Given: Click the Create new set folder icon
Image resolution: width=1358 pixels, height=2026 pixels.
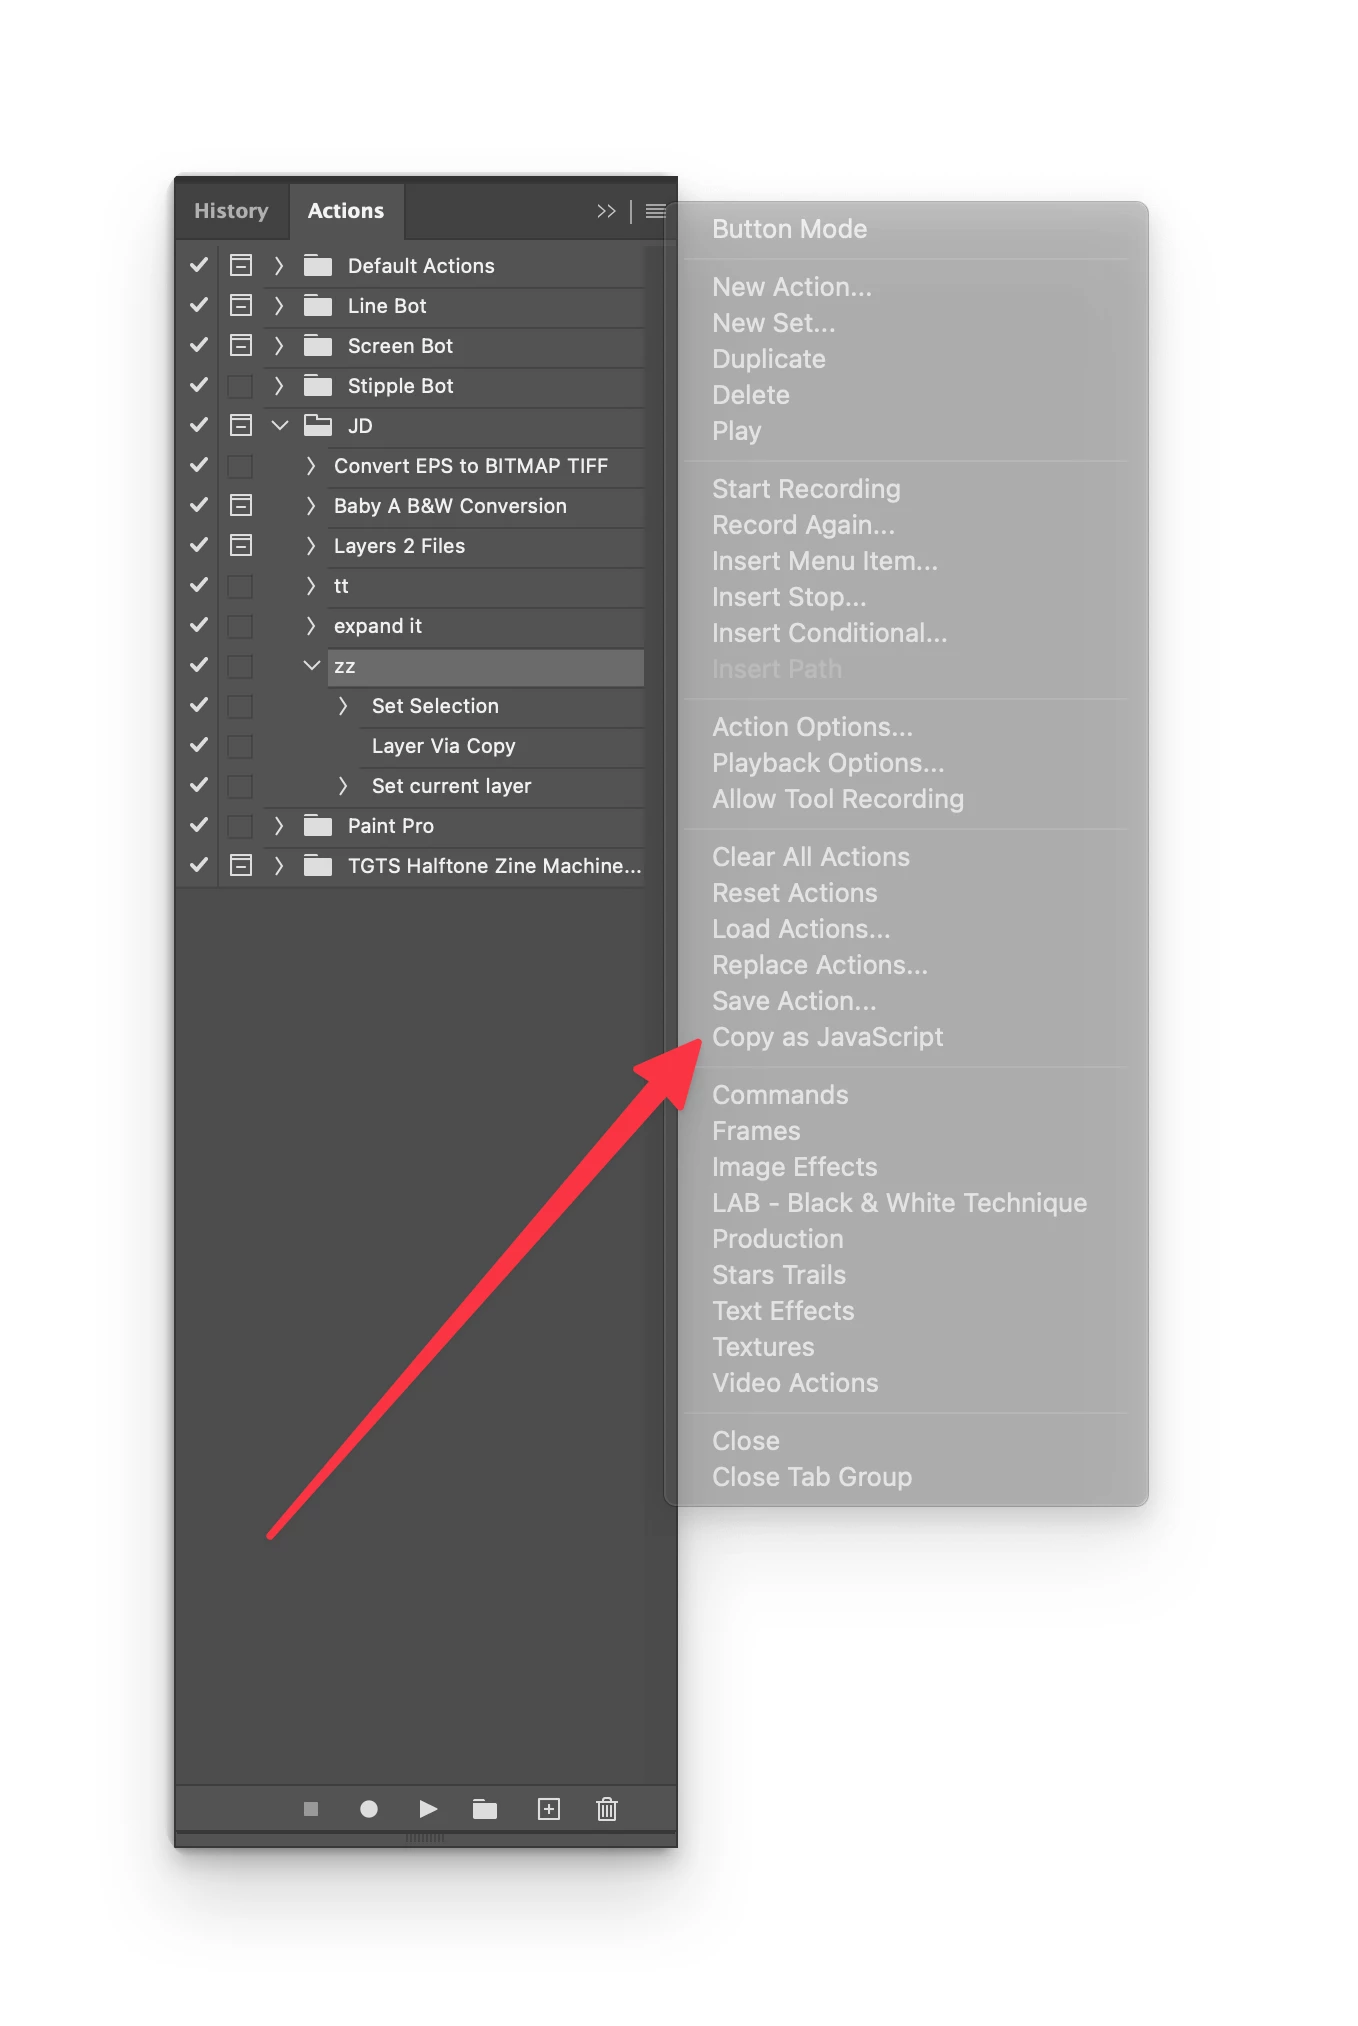Looking at the screenshot, I should tap(485, 1809).
